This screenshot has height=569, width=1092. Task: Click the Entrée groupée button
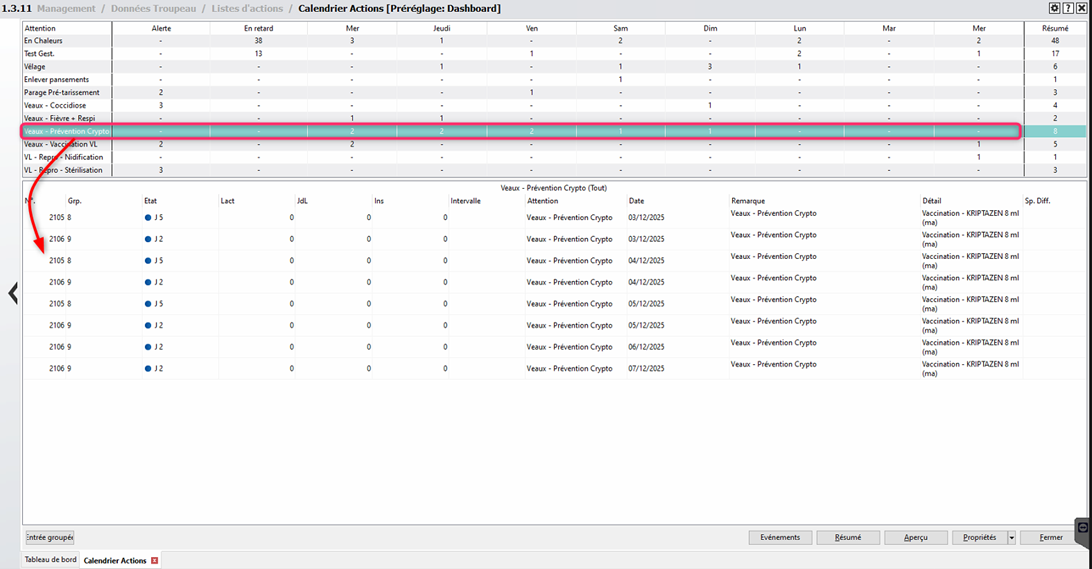tap(49, 538)
